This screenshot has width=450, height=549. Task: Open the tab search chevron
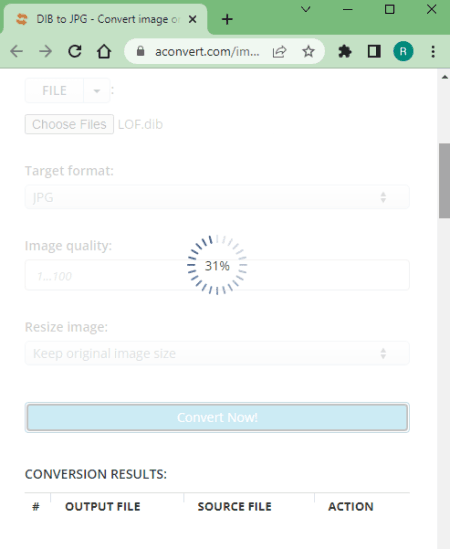[x=306, y=9]
